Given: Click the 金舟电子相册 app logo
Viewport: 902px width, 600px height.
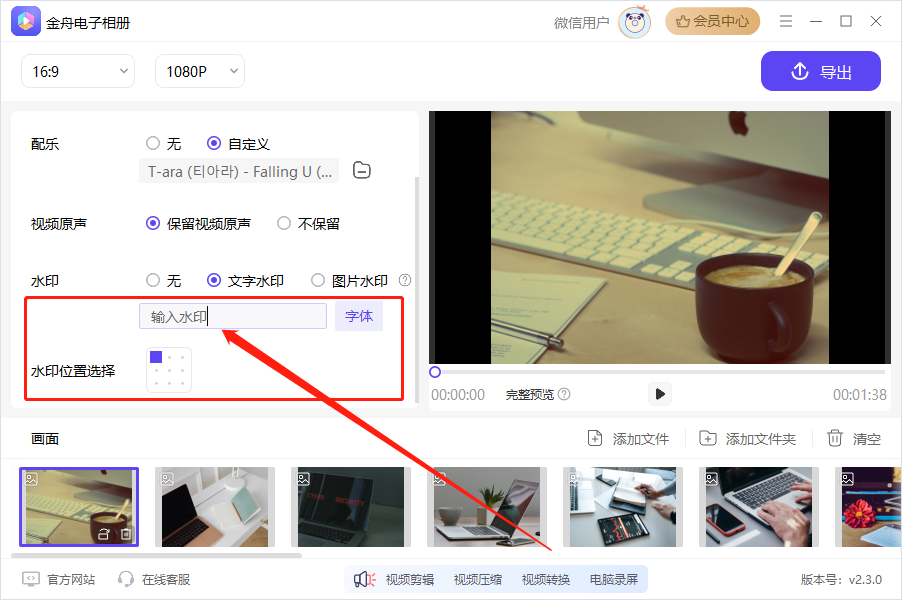Looking at the screenshot, I should click(25, 21).
